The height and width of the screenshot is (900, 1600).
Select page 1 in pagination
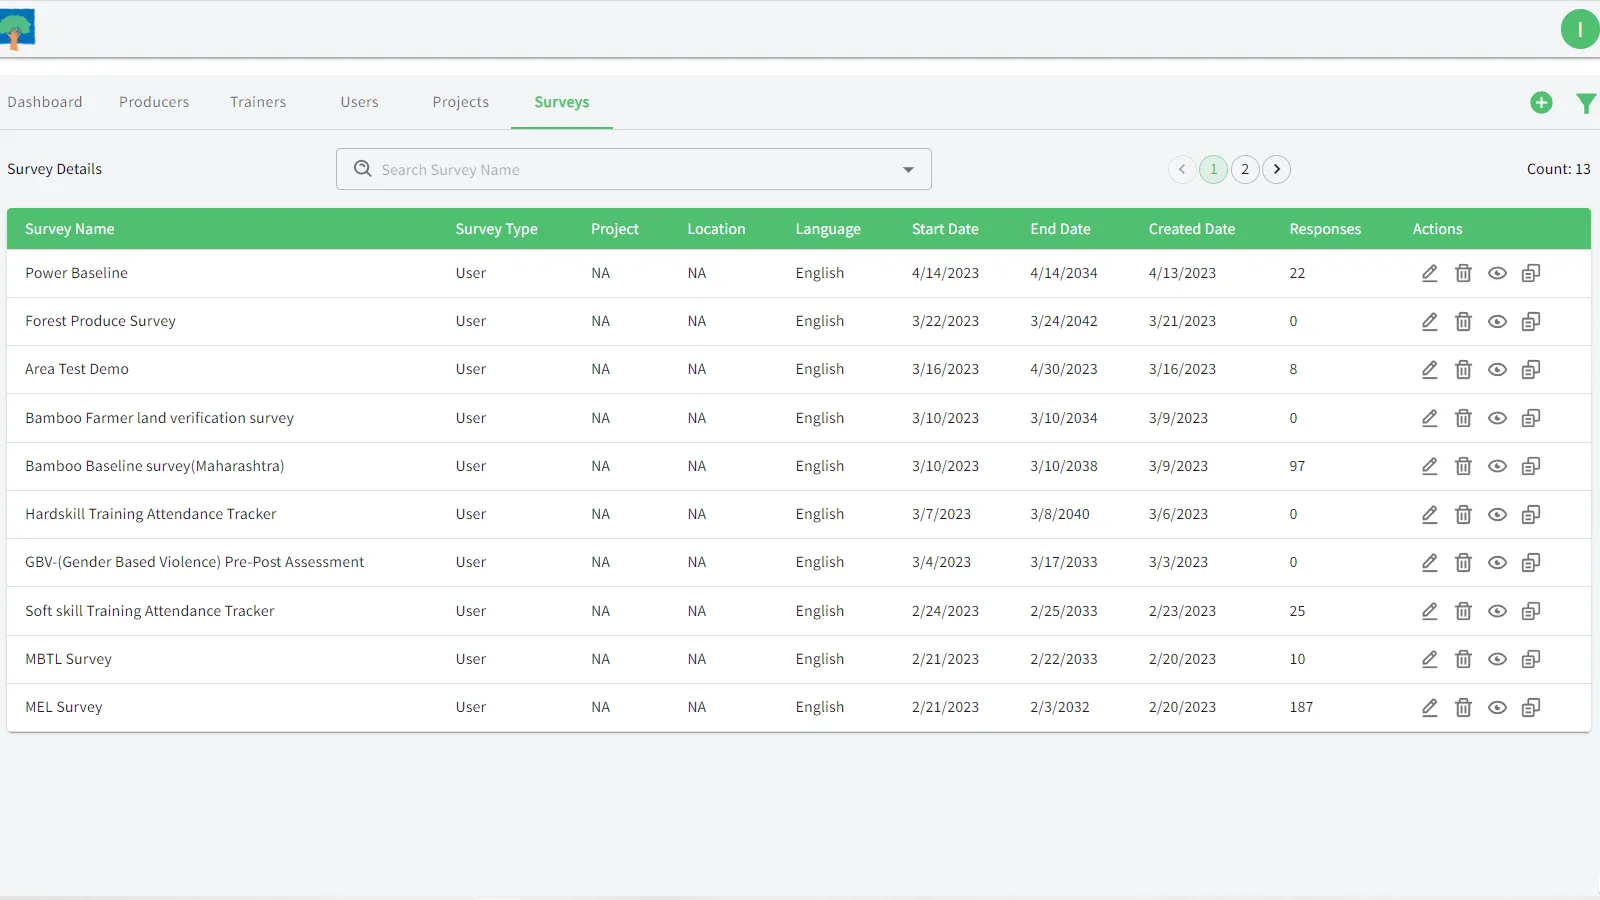click(x=1213, y=169)
